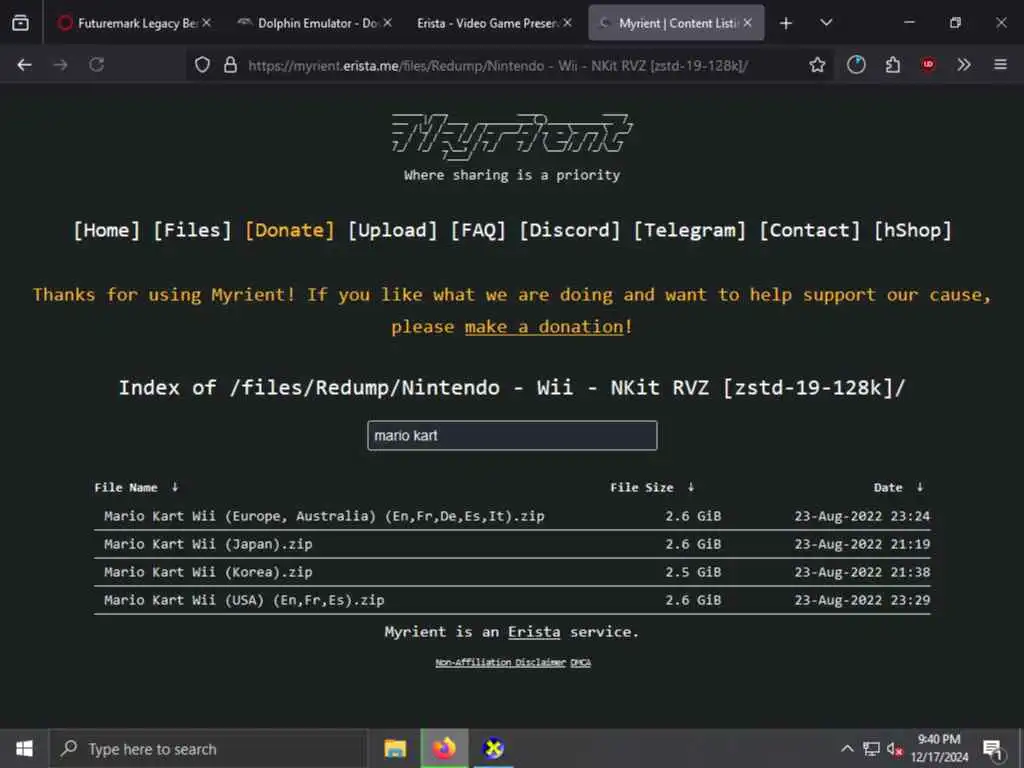Follow the make a donation link
Image resolution: width=1024 pixels, height=768 pixels.
click(544, 327)
